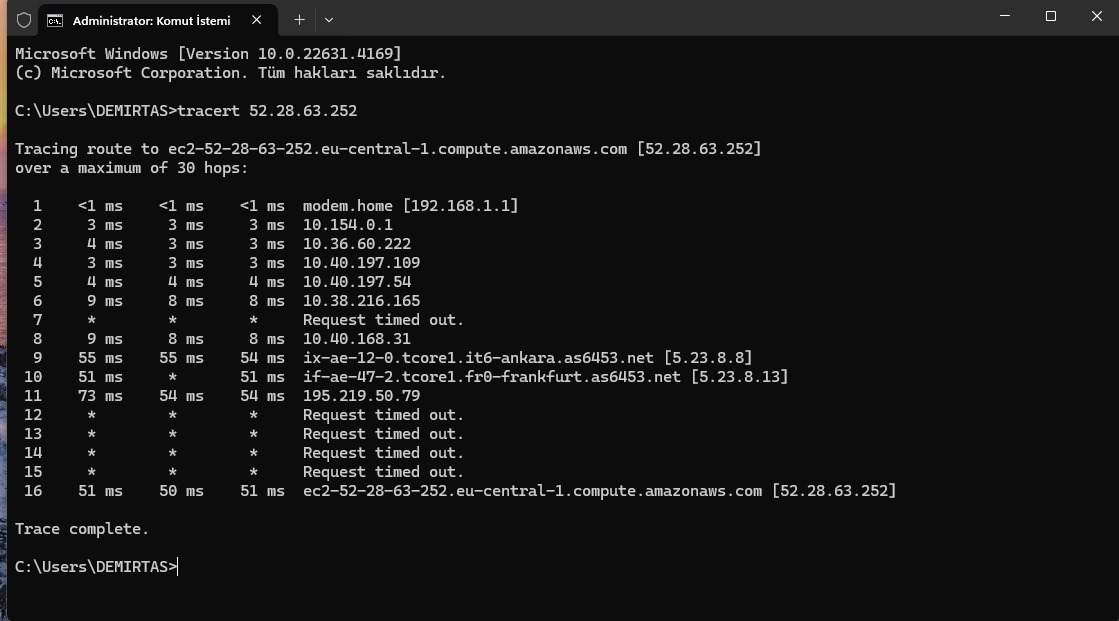Click the tracert 52.28.63.252 command text
The image size is (1119, 621).
tap(268, 111)
